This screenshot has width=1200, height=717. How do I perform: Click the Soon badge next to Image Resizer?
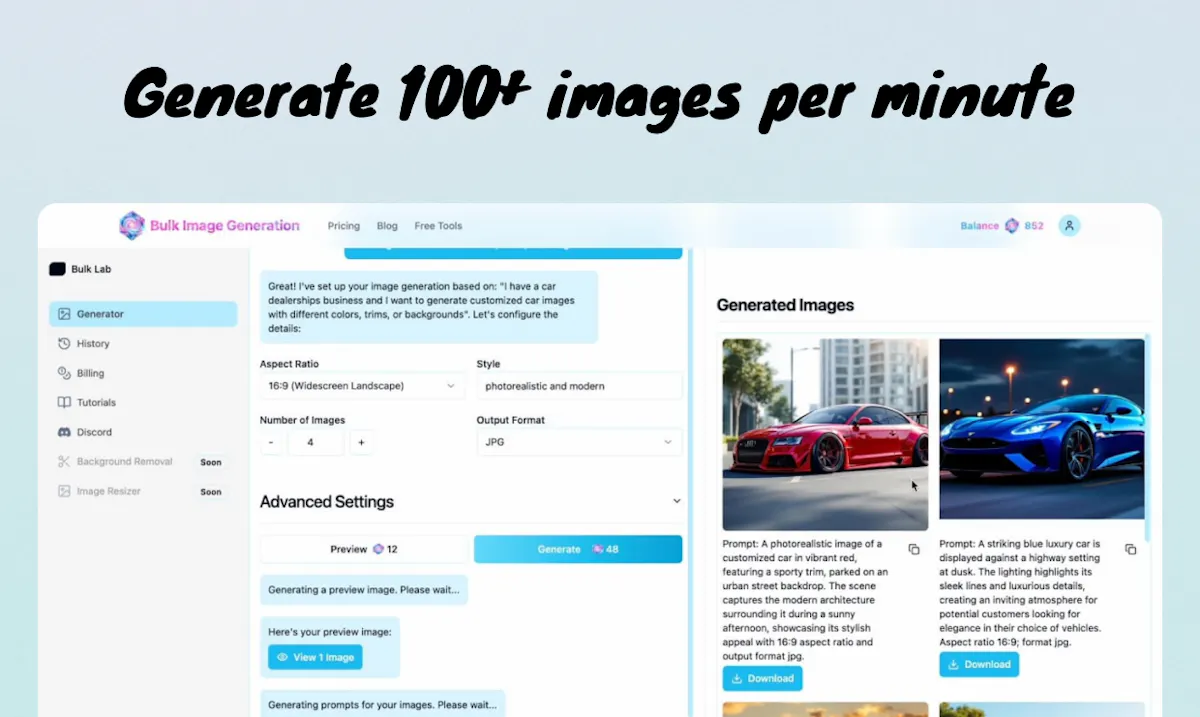coord(211,492)
